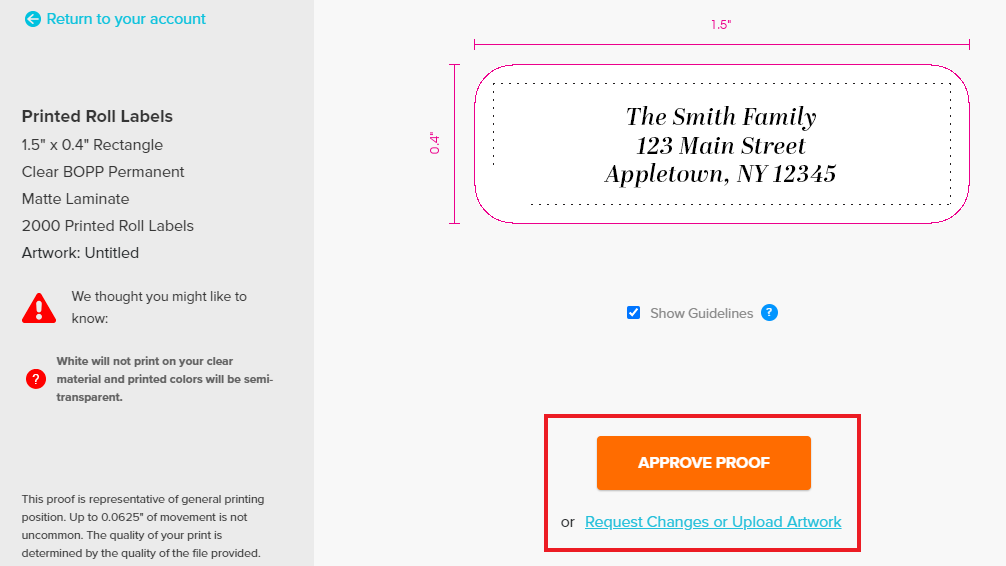Screen dimensions: 1006x566
Task: Click the white will not print warning text
Action: (x=165, y=379)
